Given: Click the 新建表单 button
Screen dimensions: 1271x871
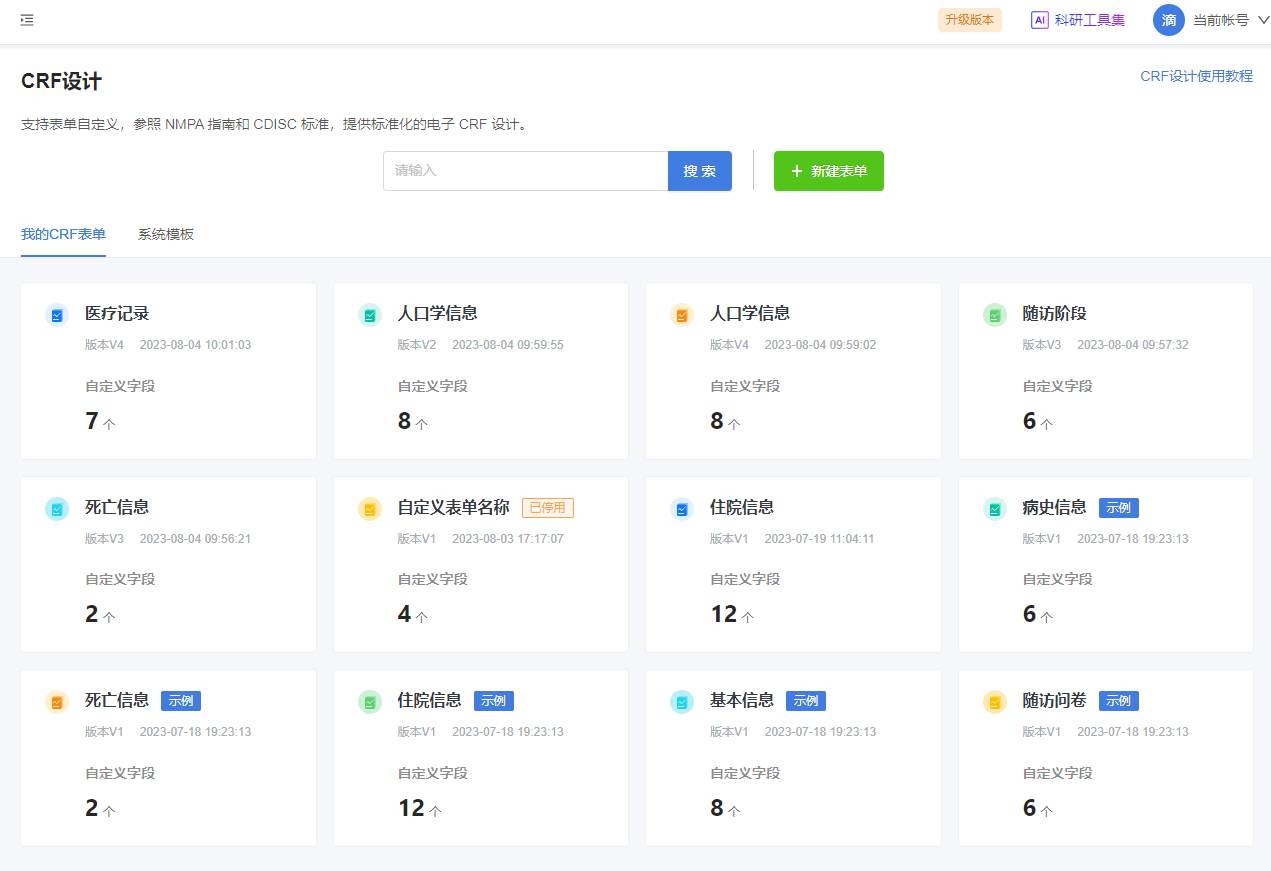Looking at the screenshot, I should tap(828, 171).
